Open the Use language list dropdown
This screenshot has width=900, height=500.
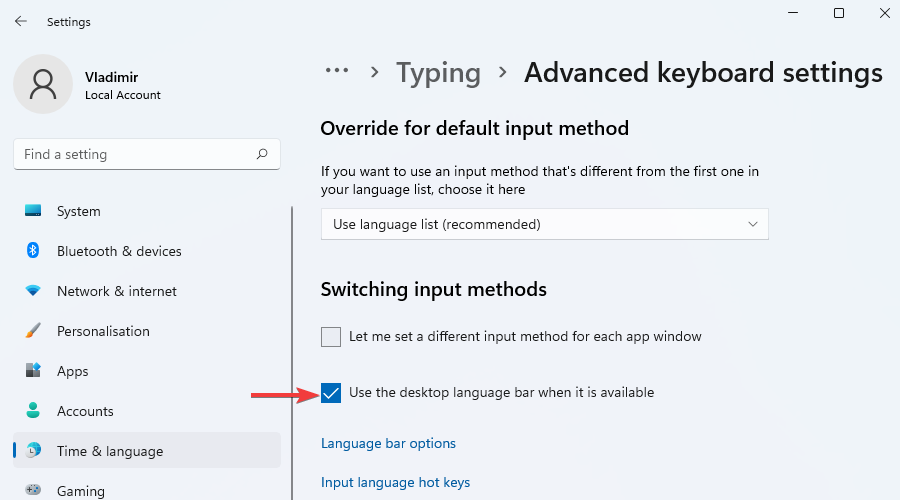tap(544, 224)
